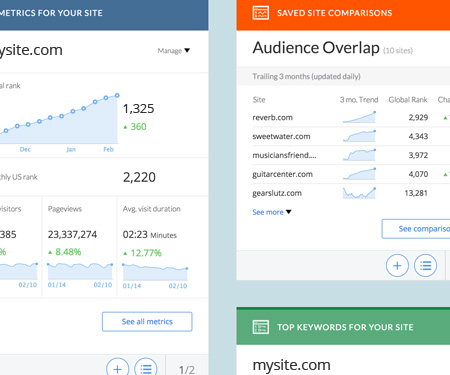Click the Trailing 3 months label
This screenshot has height=375, width=450.
click(x=306, y=76)
